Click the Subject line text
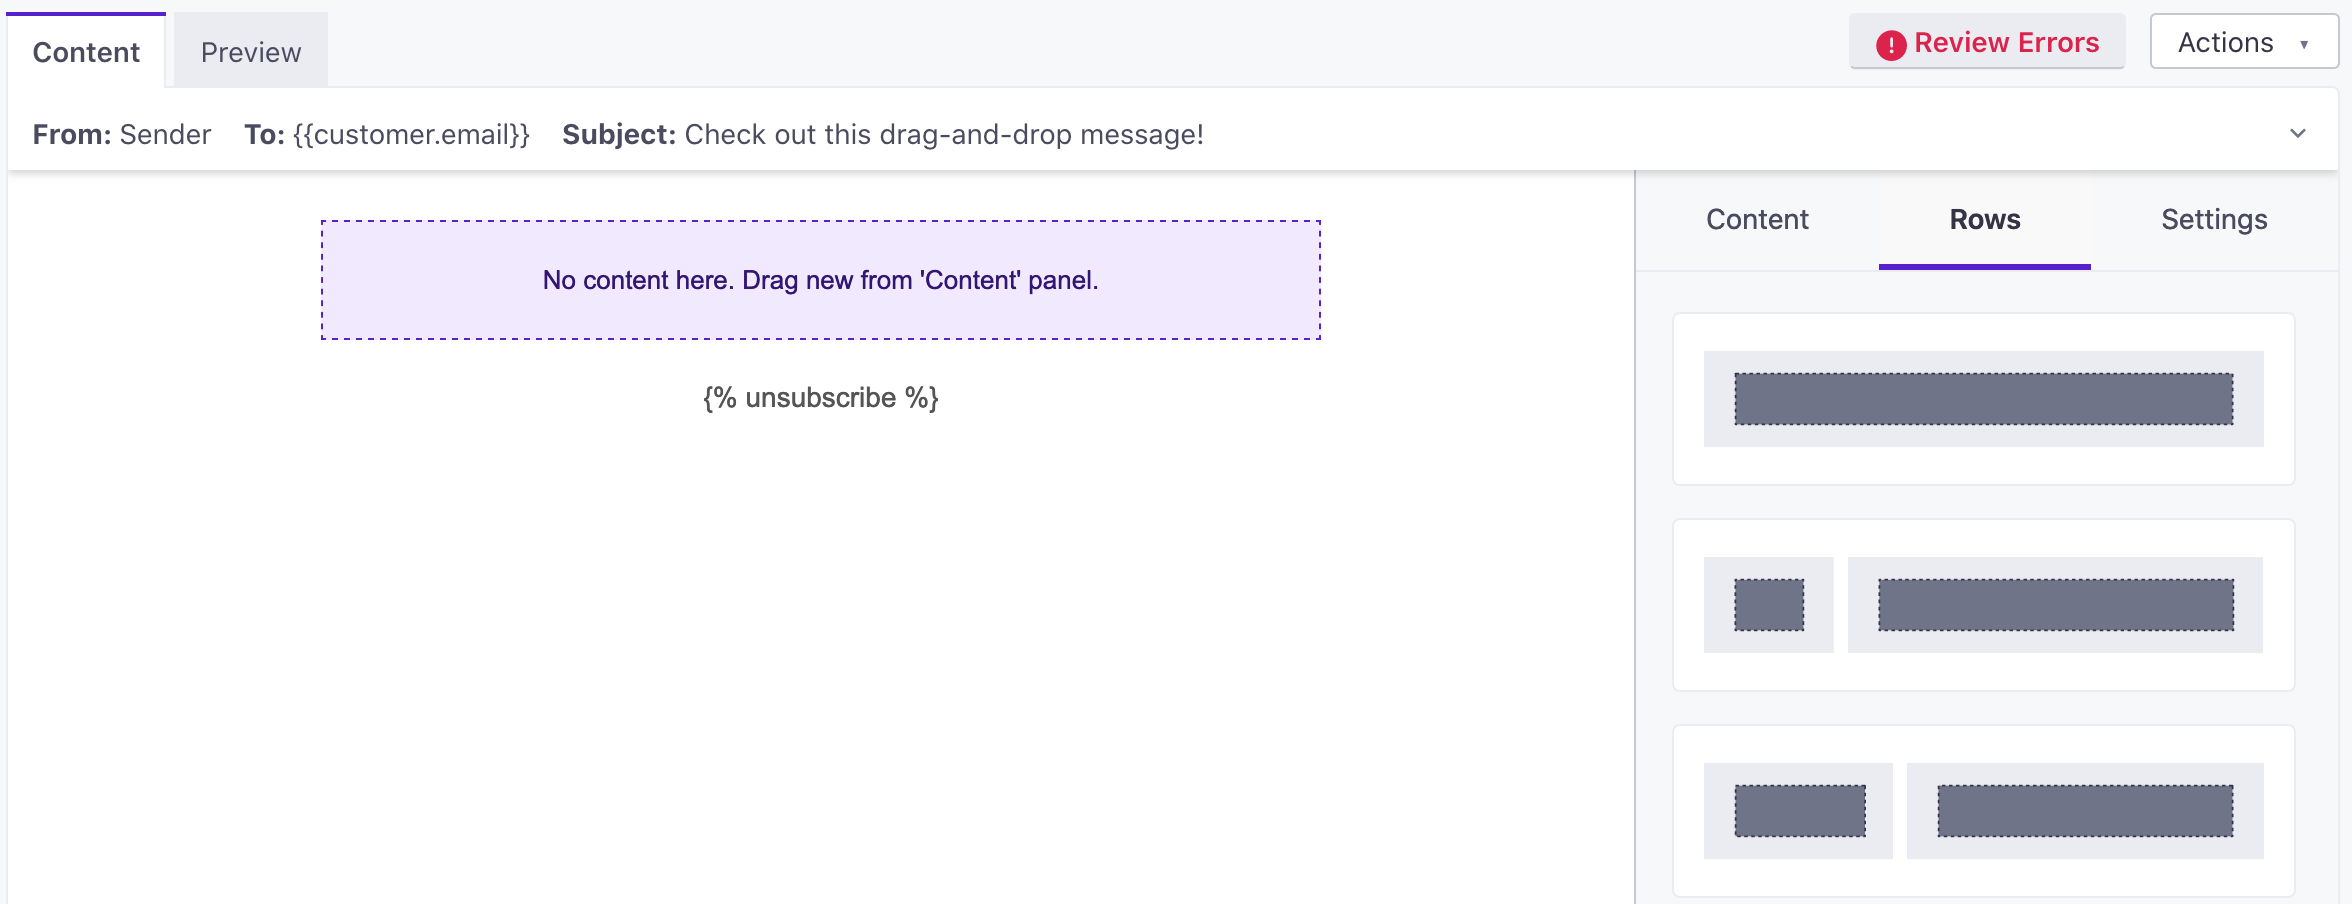The height and width of the screenshot is (904, 2352). 944,134
